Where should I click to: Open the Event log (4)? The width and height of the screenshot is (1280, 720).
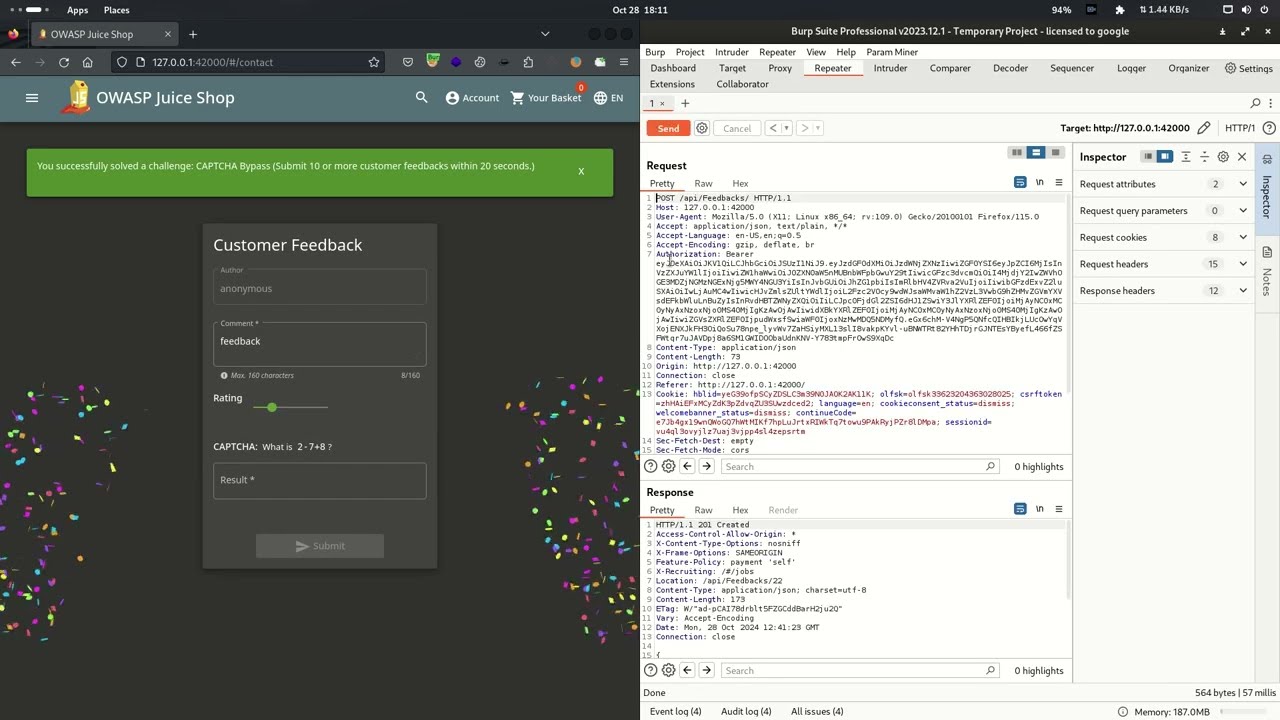coord(675,712)
